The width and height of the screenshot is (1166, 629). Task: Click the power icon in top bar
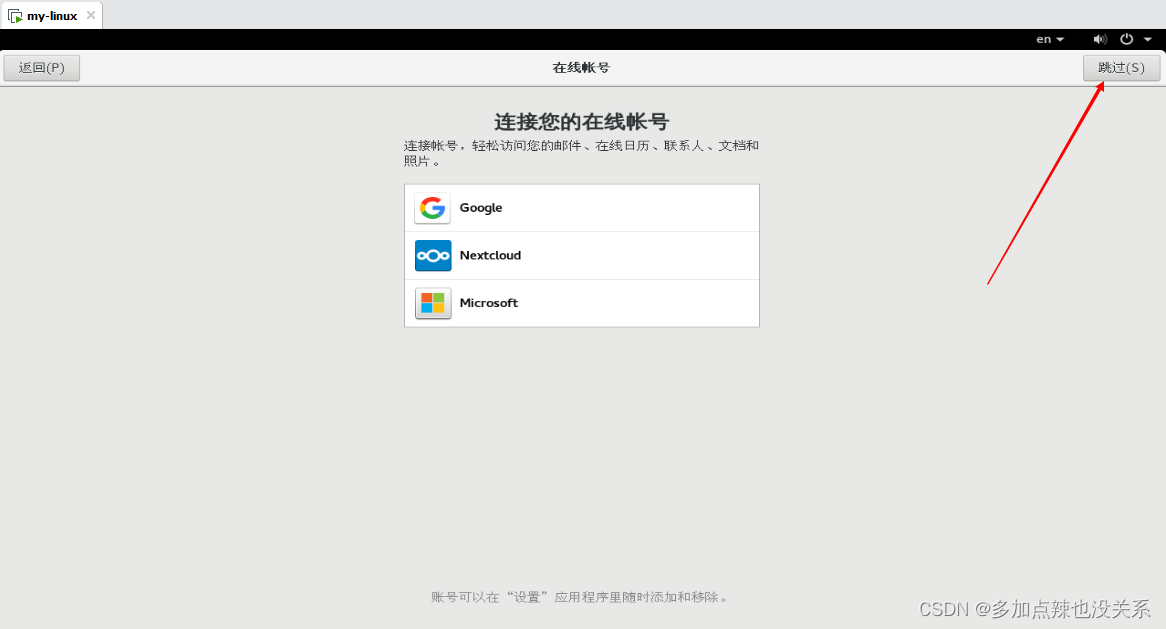tap(1127, 39)
